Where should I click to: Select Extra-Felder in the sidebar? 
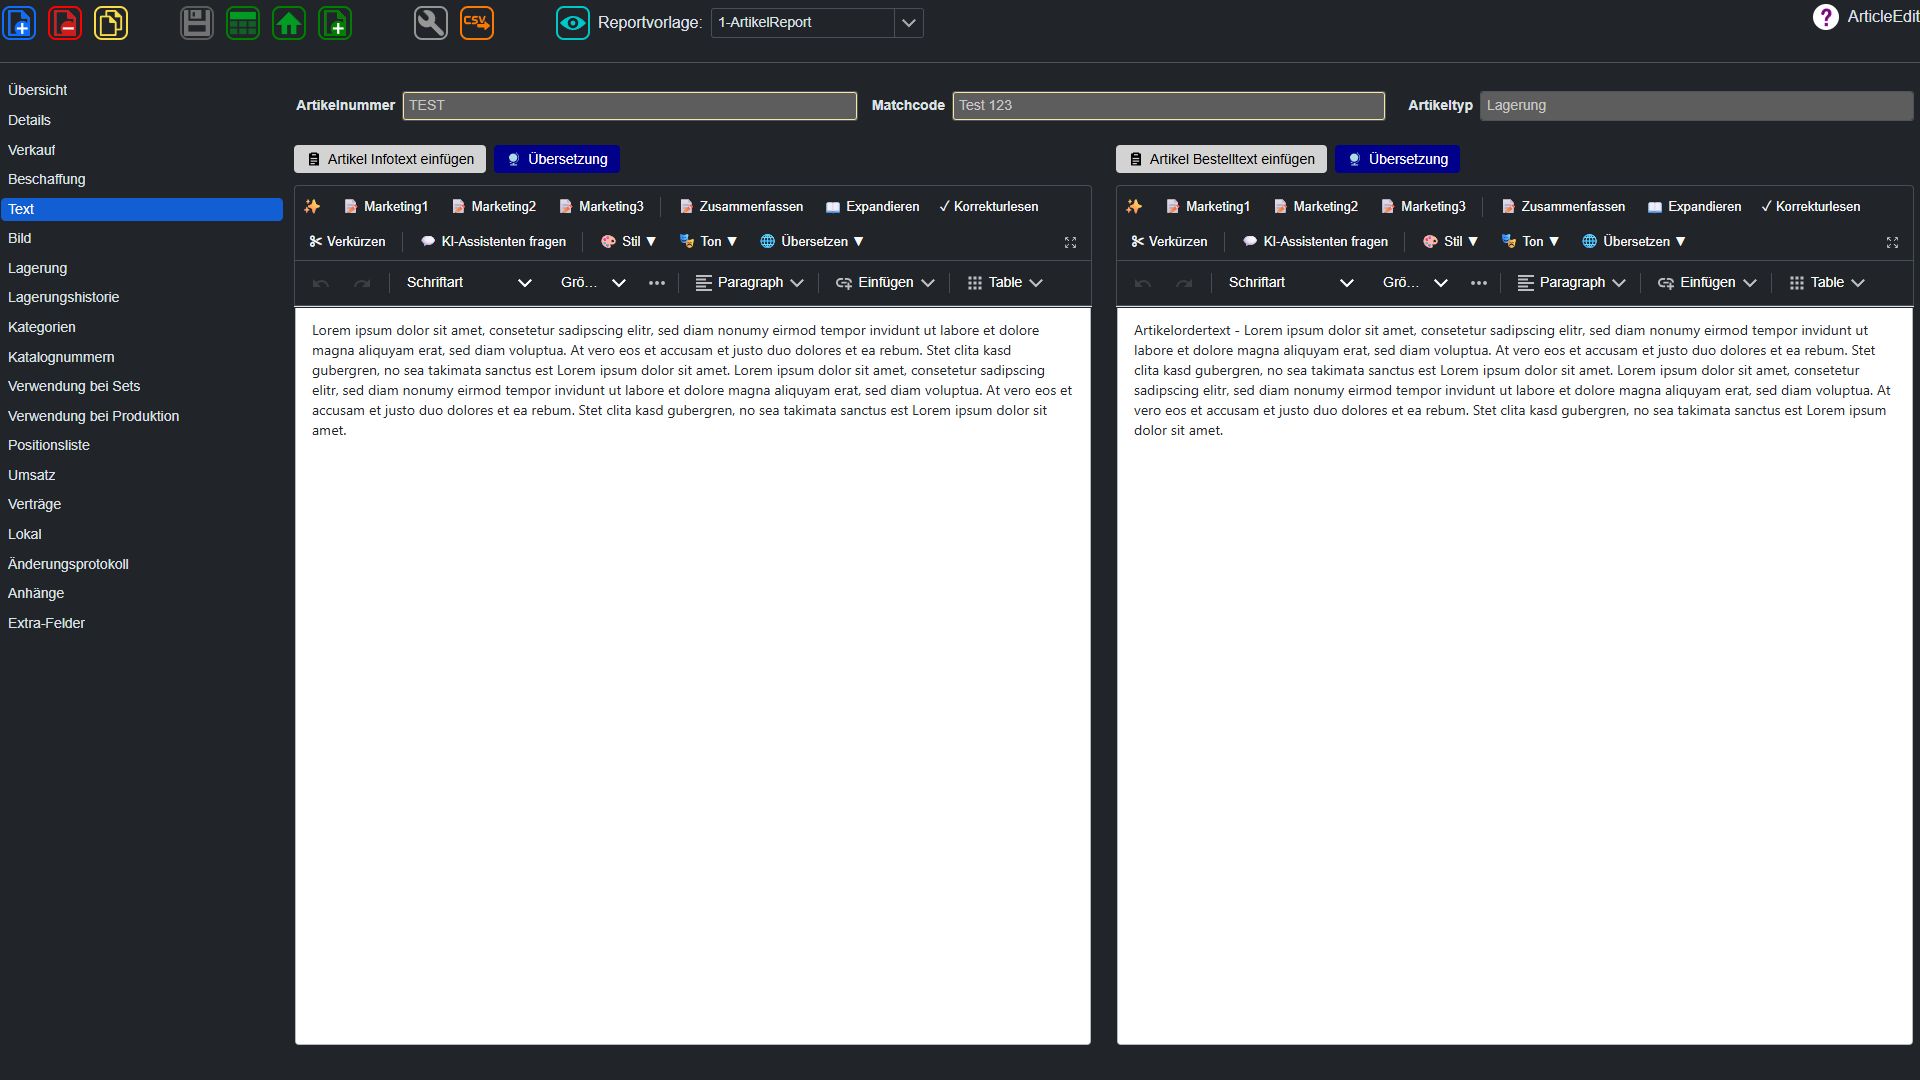(x=46, y=623)
